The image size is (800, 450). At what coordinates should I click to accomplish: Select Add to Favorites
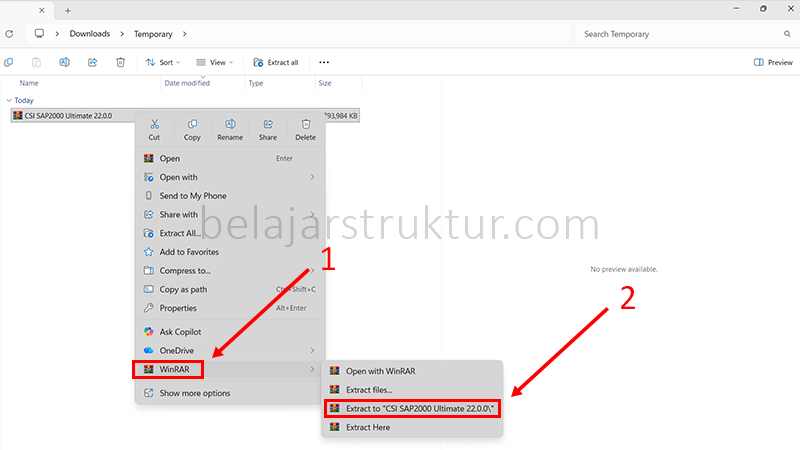[230, 252]
